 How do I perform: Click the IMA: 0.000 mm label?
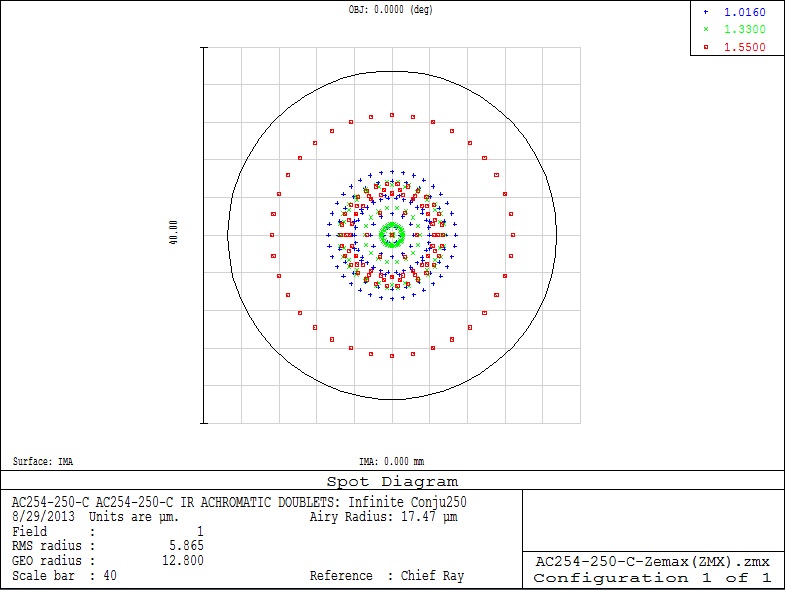391,461
